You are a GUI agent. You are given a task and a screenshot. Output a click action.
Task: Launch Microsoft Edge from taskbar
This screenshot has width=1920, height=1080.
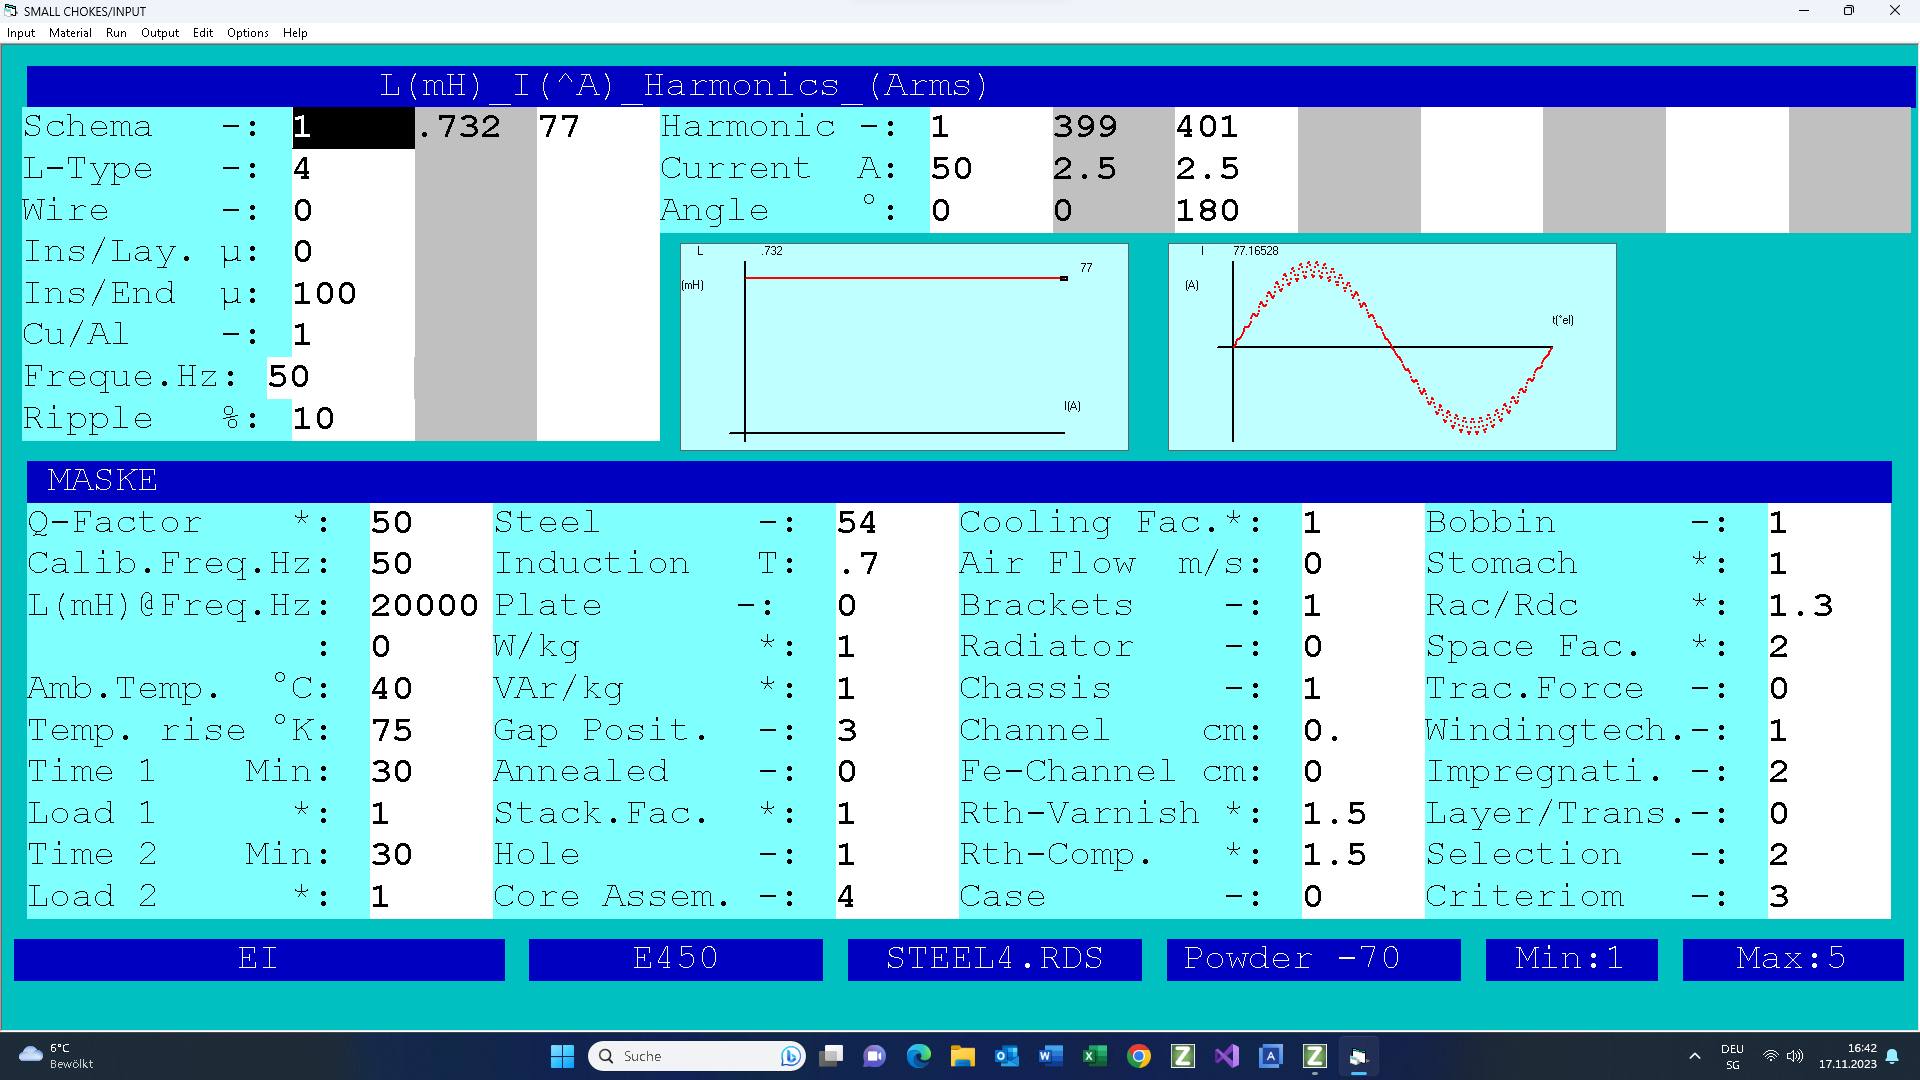(x=919, y=1056)
